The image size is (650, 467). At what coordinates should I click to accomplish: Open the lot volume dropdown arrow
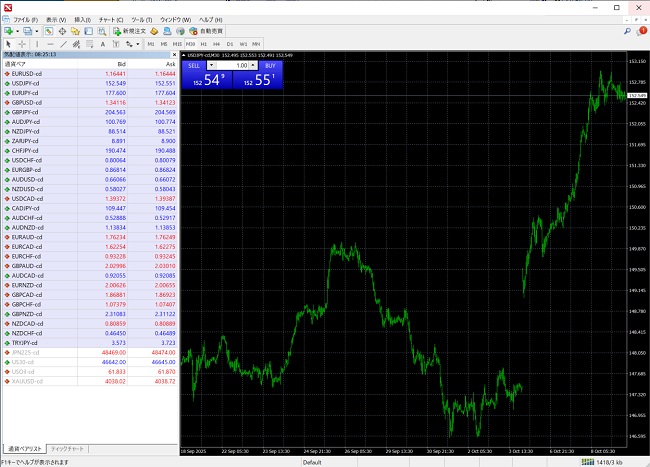[x=211, y=65]
